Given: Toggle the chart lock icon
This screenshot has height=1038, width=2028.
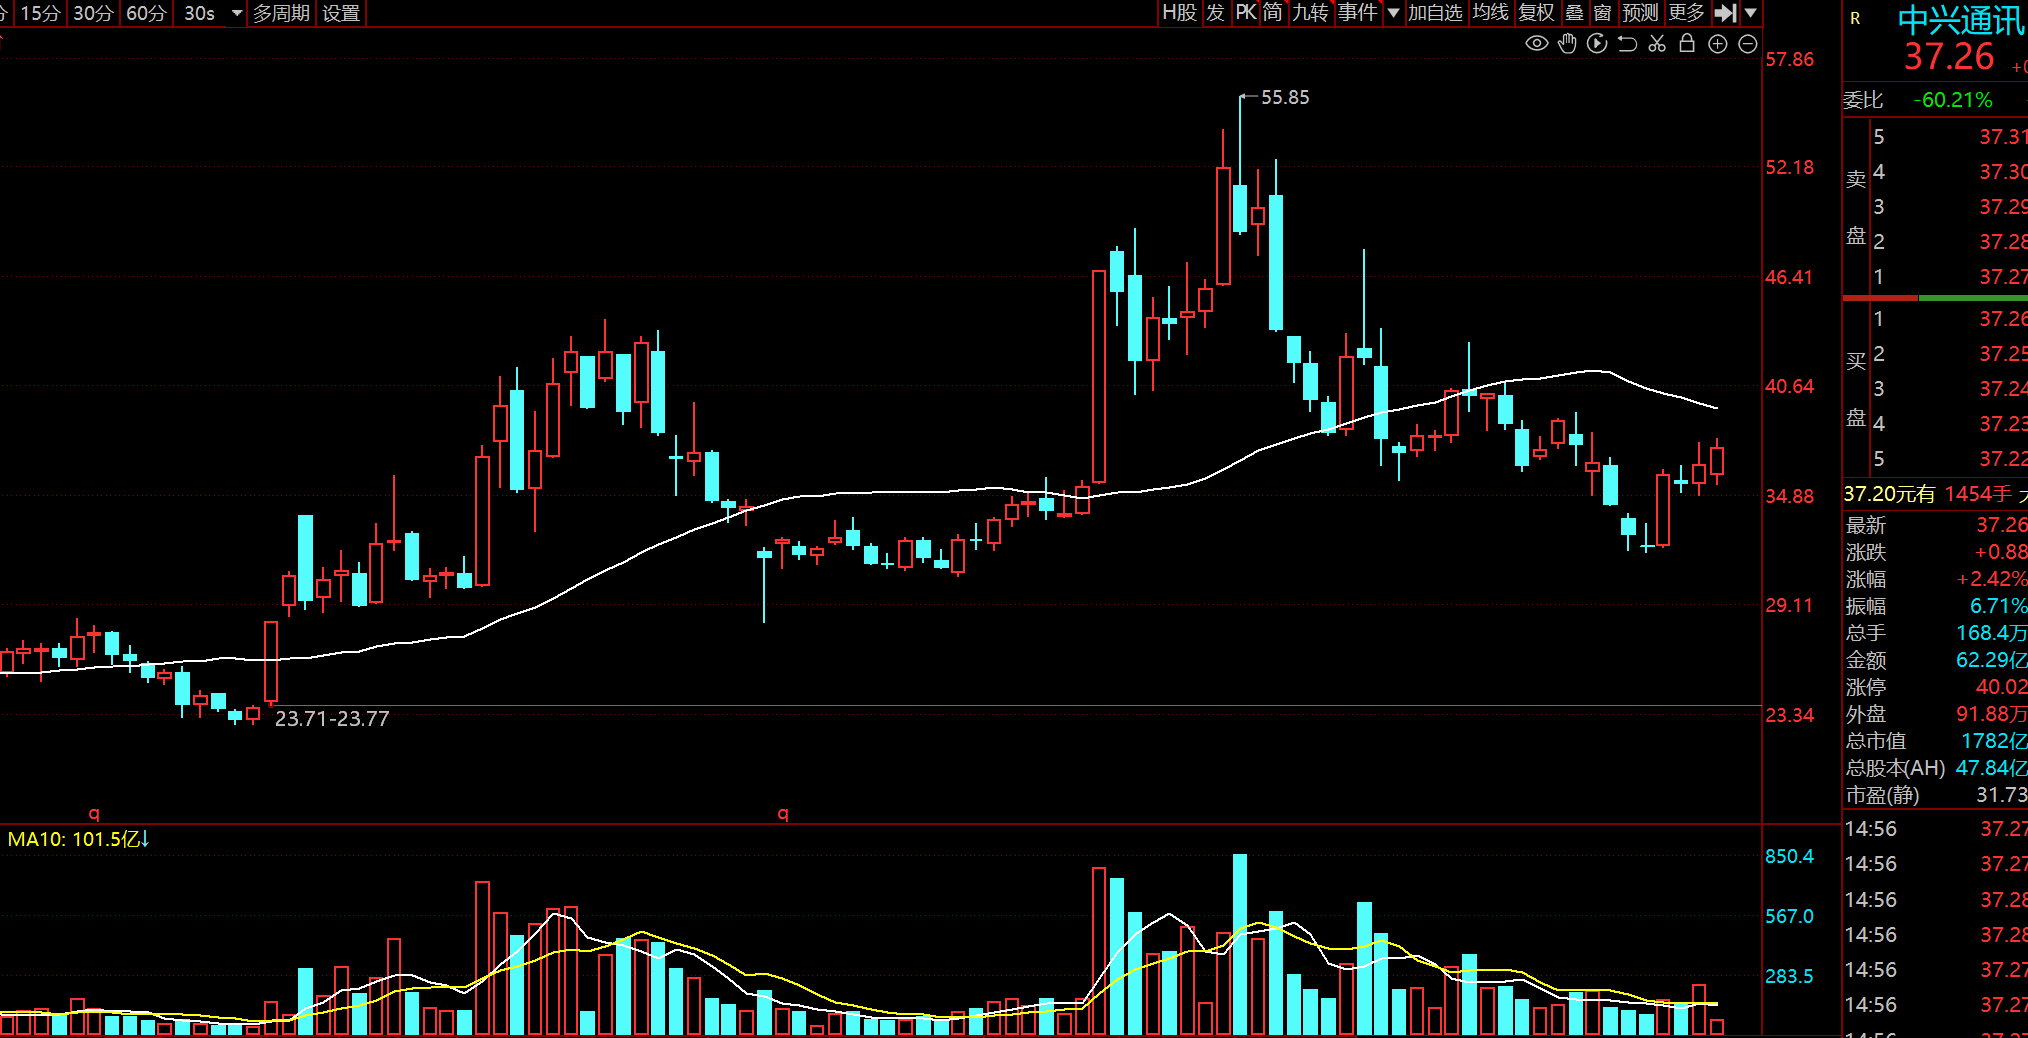Looking at the screenshot, I should 1687,43.
